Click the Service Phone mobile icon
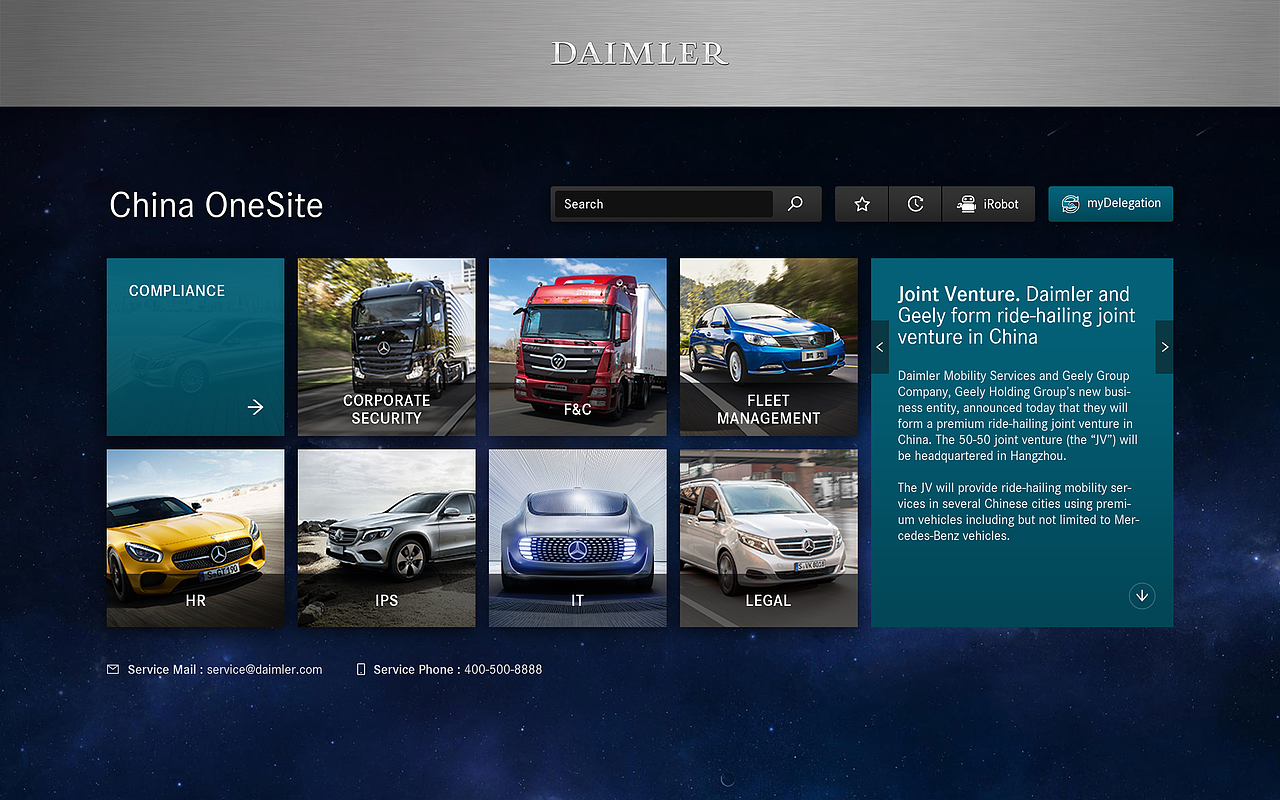Viewport: 1280px width, 800px height. click(x=361, y=669)
